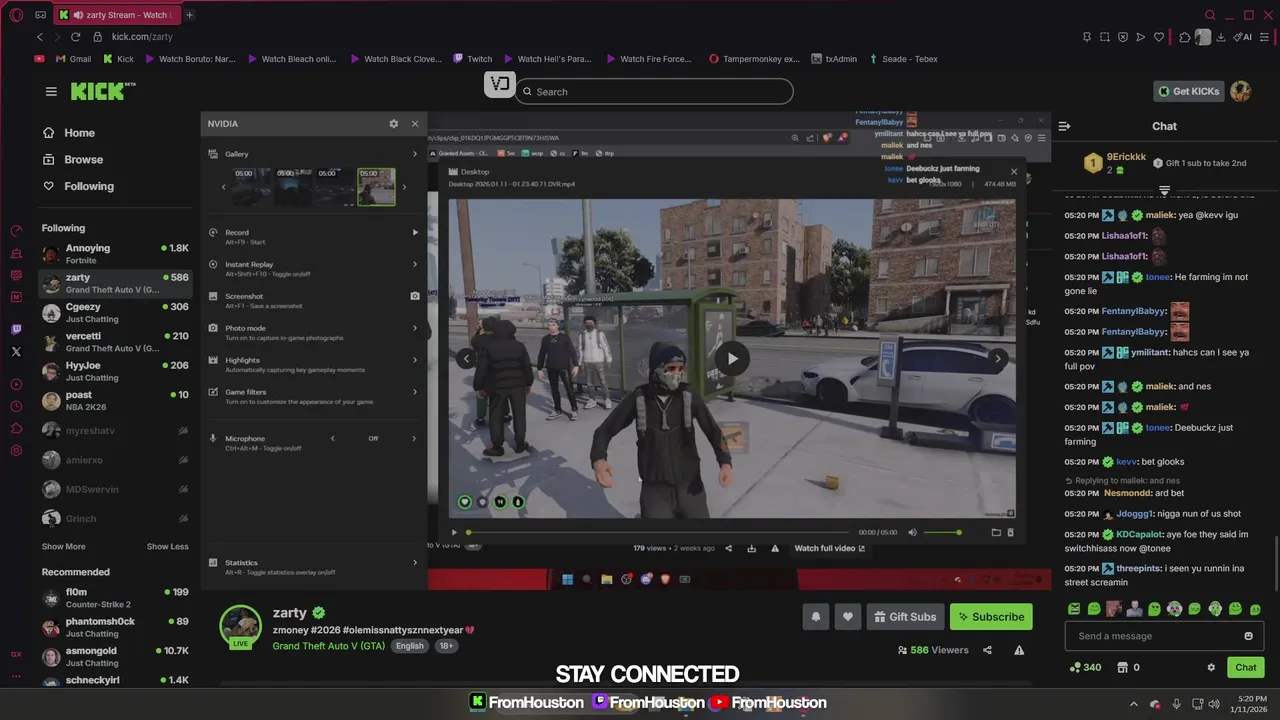Start recording from the Record row arrow

click(415, 233)
